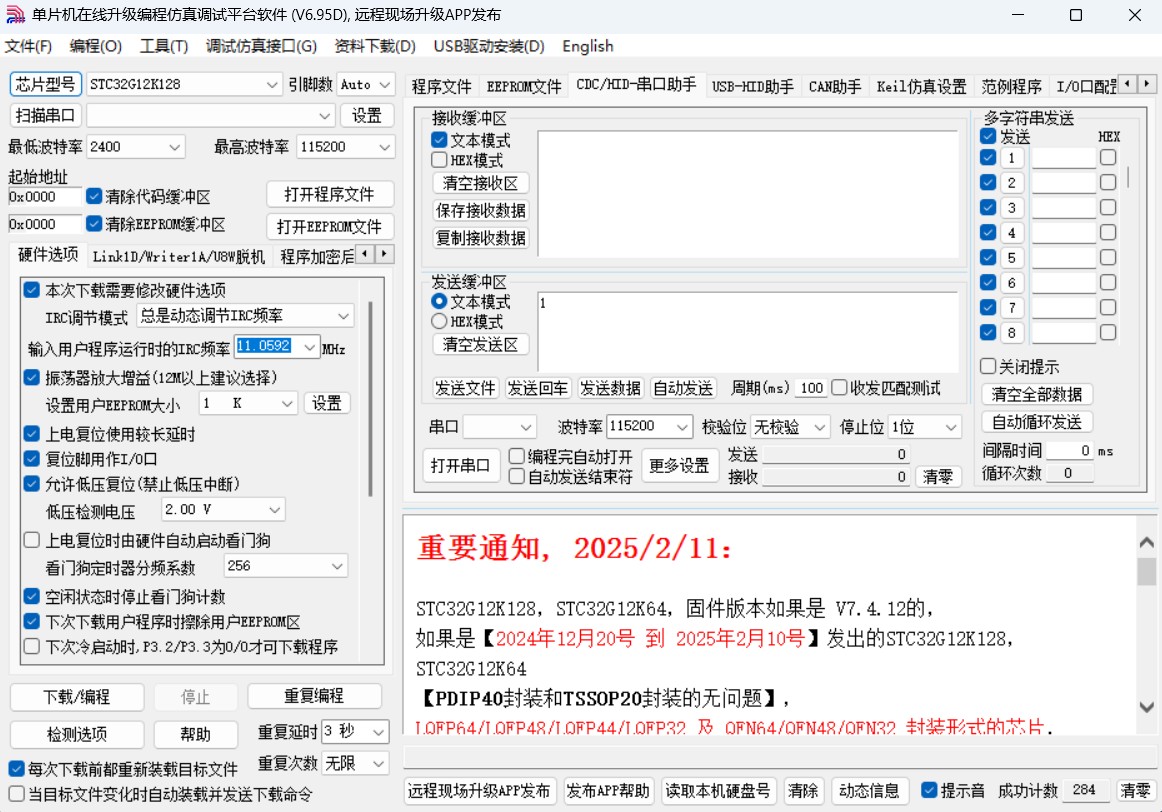Open 资料下载(D) menu
This screenshot has width=1162, height=812.
[375, 46]
